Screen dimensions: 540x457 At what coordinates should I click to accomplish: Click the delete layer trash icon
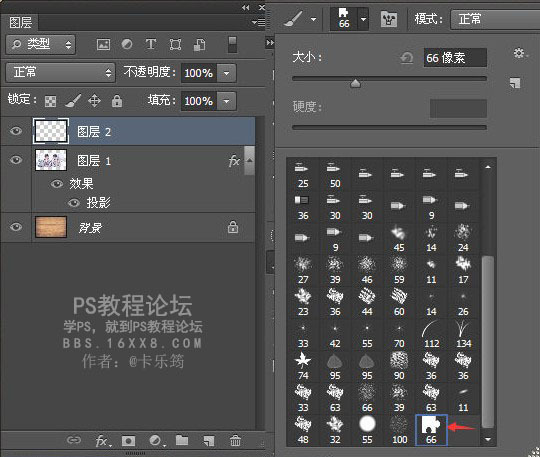(235, 440)
